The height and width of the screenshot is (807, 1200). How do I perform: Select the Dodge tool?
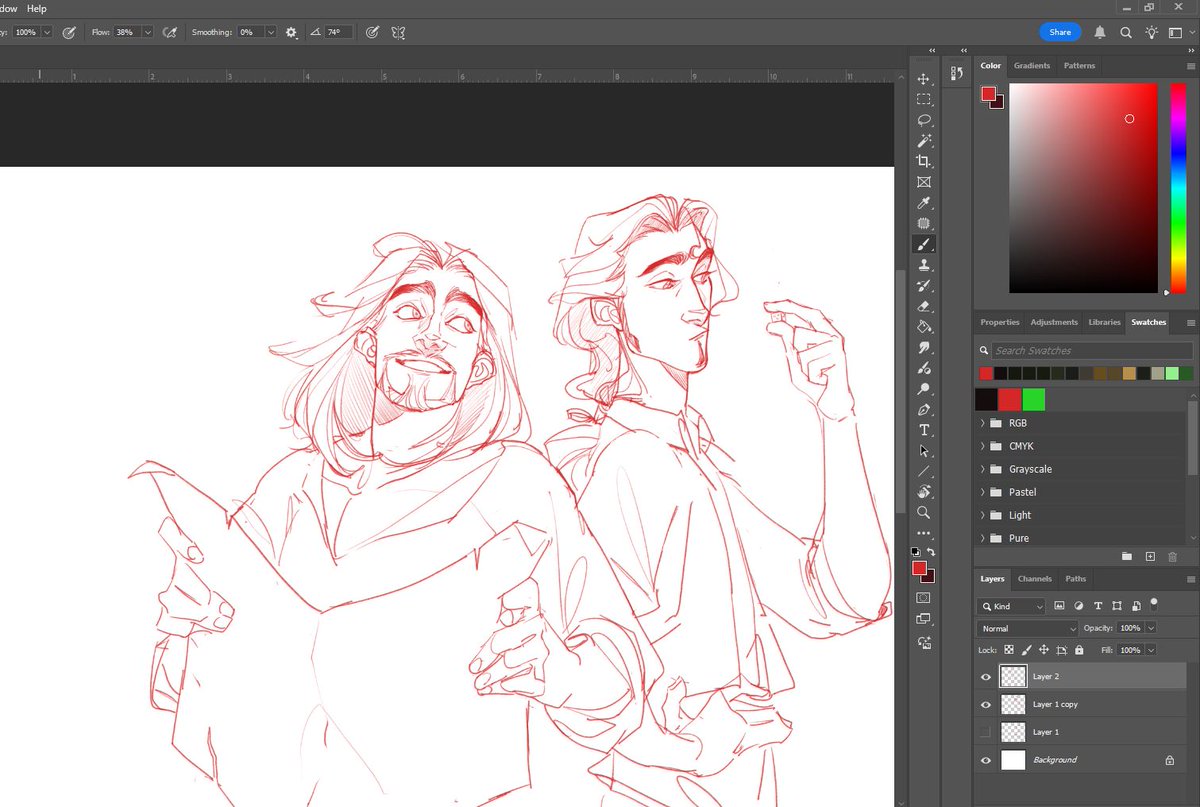click(924, 389)
